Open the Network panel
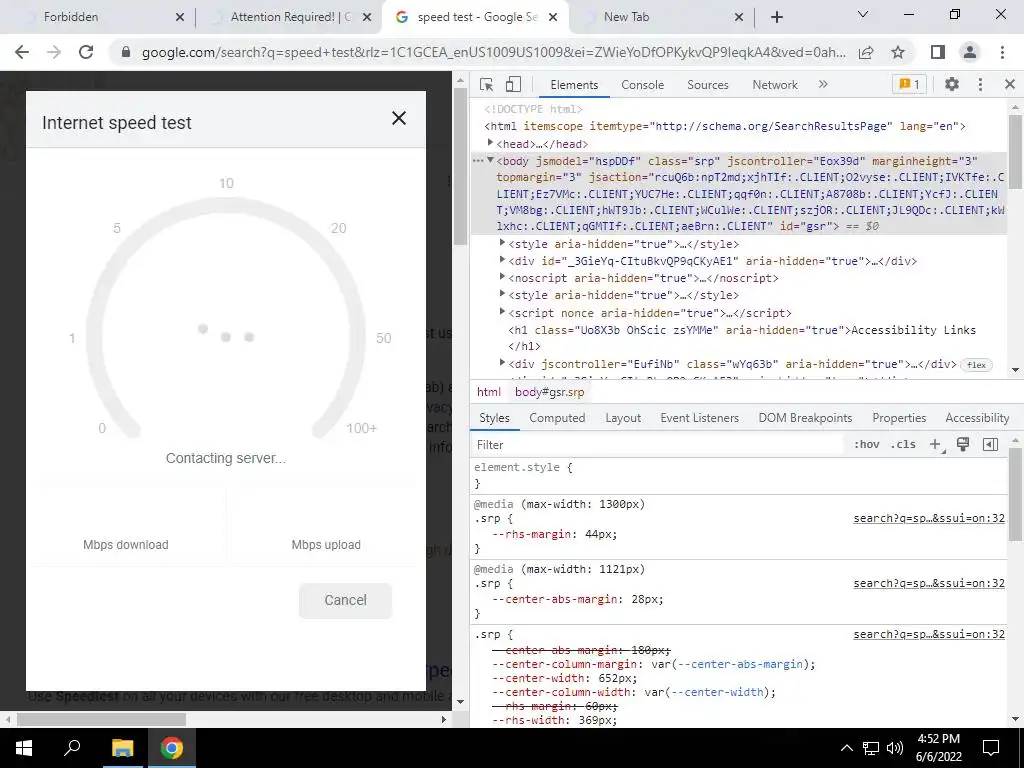The height and width of the screenshot is (768, 1024). point(775,84)
